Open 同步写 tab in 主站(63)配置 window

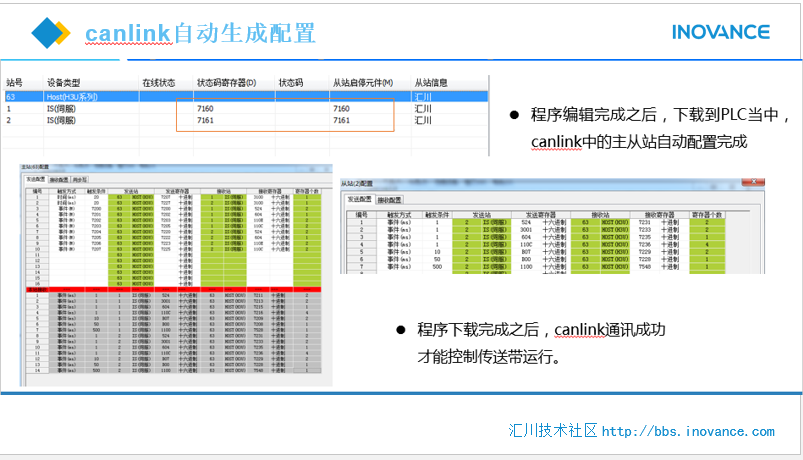click(x=79, y=180)
